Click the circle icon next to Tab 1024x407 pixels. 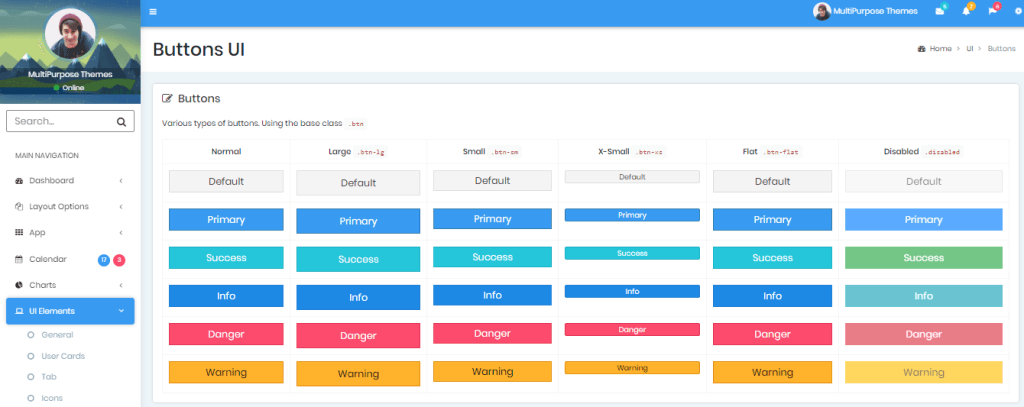tap(31, 377)
